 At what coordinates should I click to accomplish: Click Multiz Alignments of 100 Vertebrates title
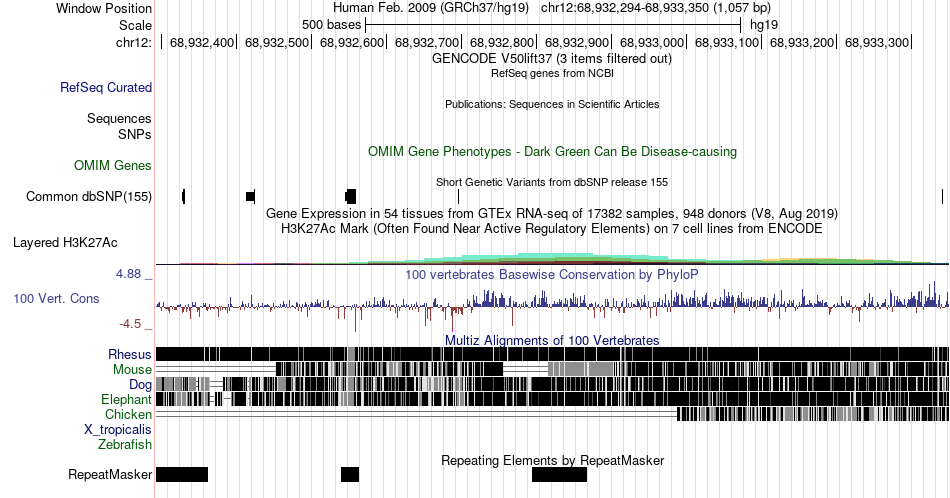coord(552,340)
